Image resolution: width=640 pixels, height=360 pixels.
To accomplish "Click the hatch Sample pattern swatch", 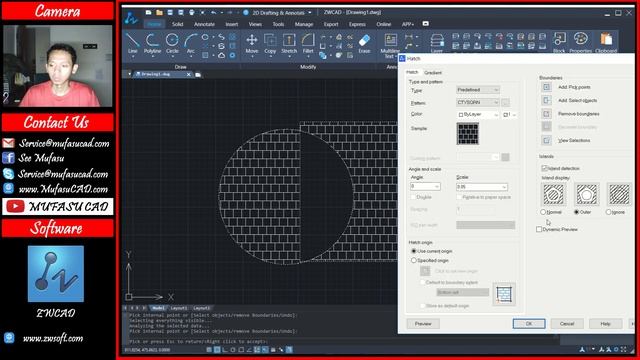I will [x=467, y=133].
